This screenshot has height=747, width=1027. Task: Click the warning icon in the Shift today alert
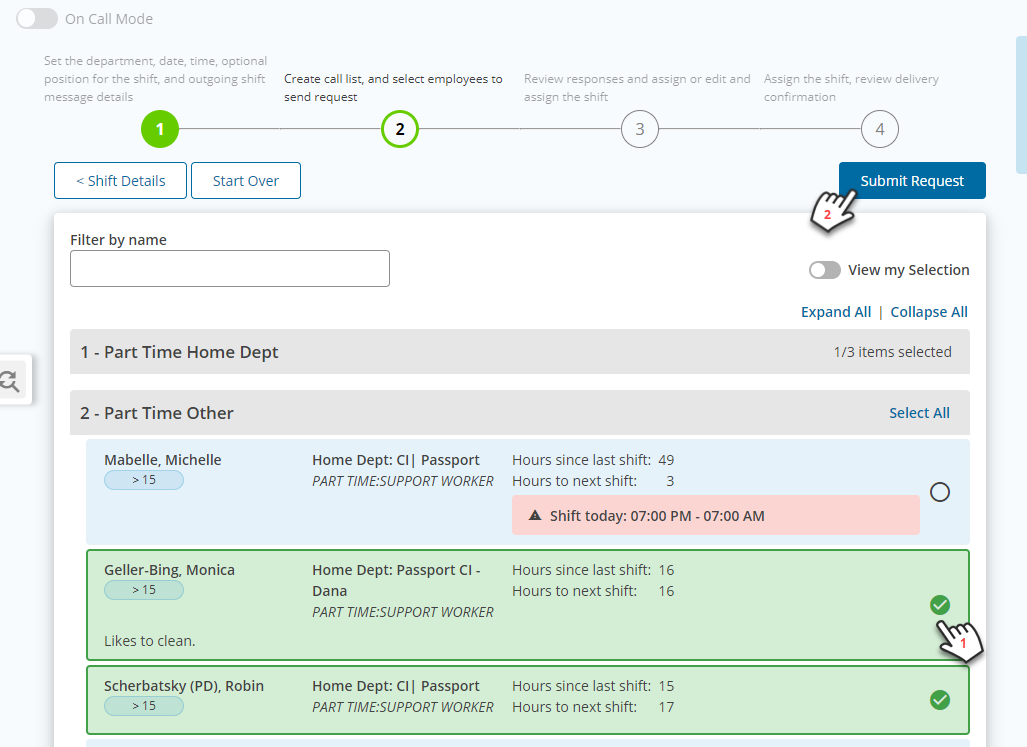pyautogui.click(x=535, y=515)
